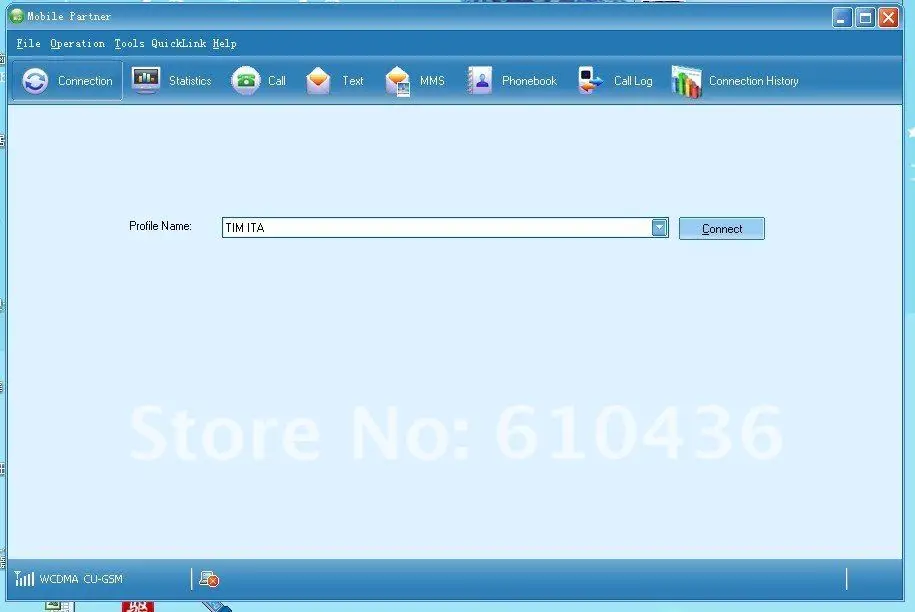
Task: Open the Phonebook contact icon
Action: pos(480,80)
